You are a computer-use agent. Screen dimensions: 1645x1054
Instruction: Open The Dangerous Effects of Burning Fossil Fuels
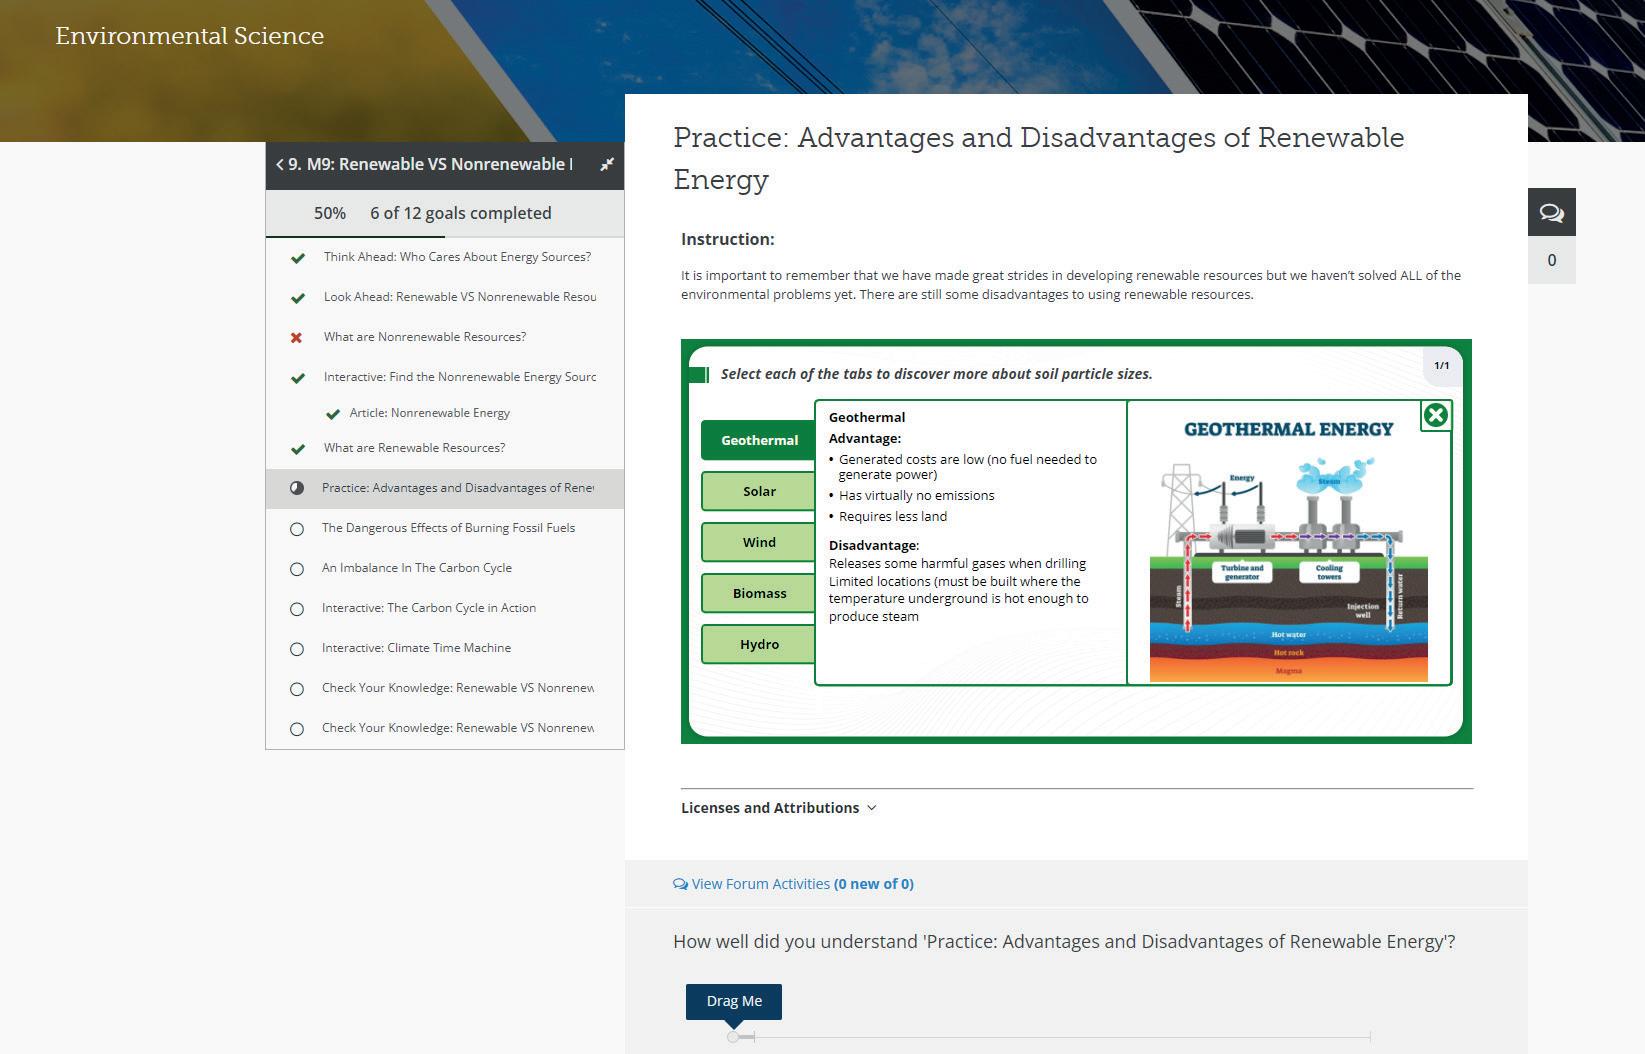click(448, 528)
